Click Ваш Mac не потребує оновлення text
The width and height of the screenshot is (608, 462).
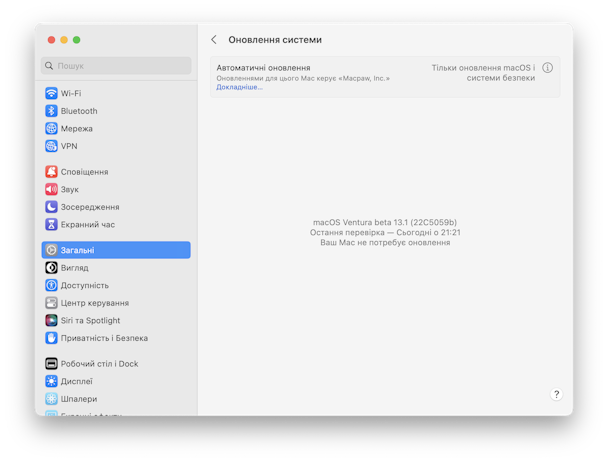click(385, 242)
